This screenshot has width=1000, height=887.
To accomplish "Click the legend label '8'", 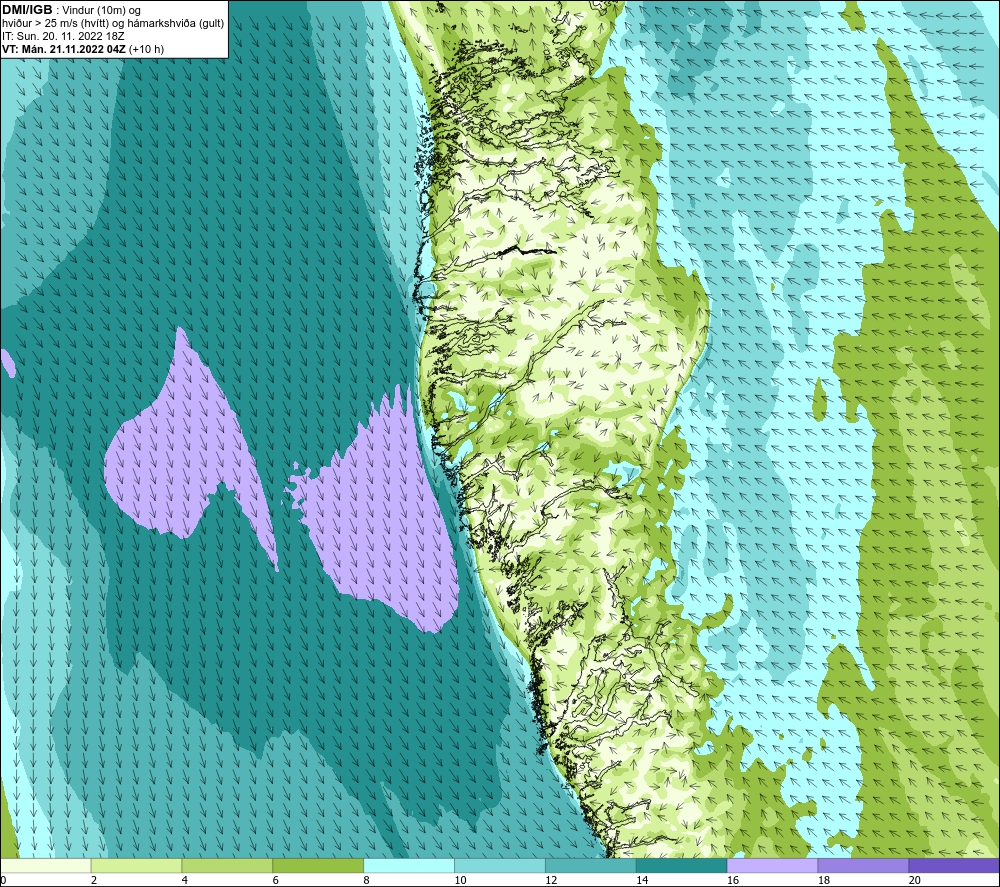I will click(366, 880).
